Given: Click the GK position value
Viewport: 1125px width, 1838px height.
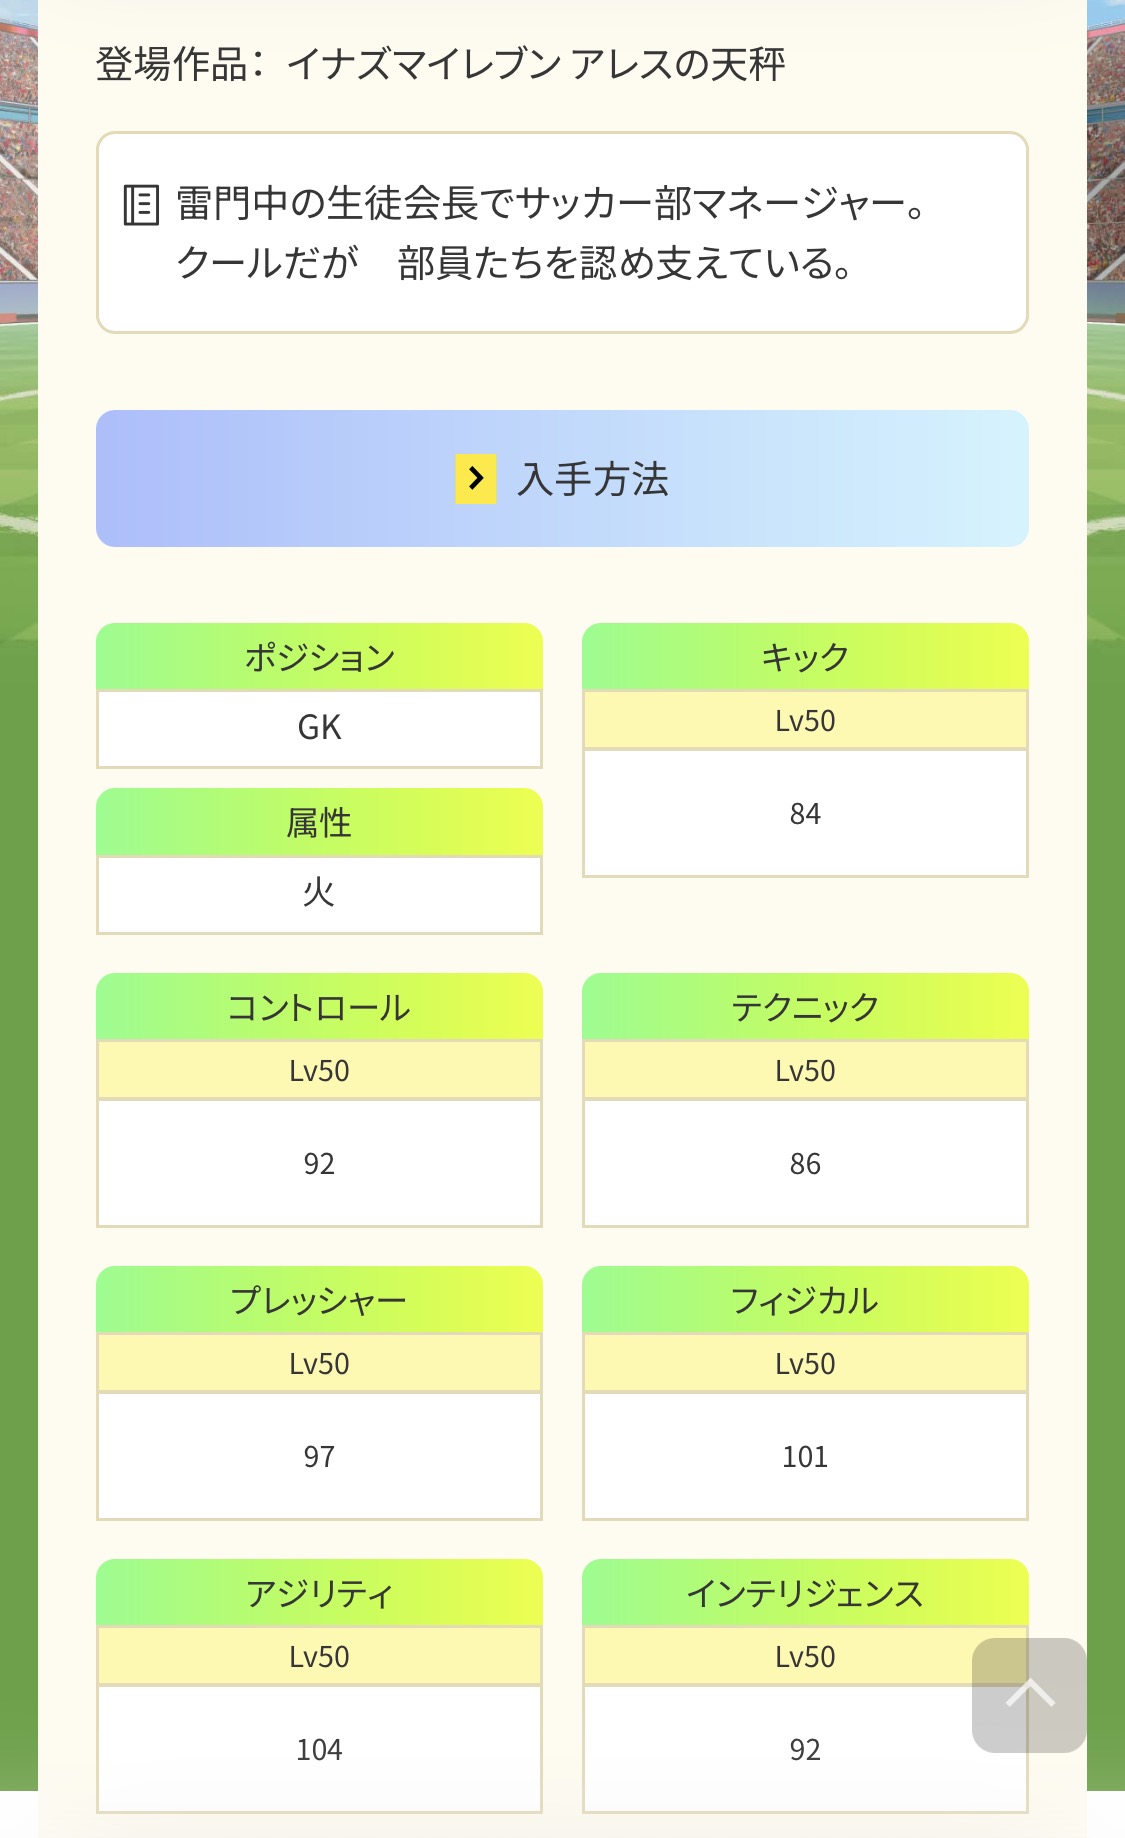Looking at the screenshot, I should coord(319,728).
